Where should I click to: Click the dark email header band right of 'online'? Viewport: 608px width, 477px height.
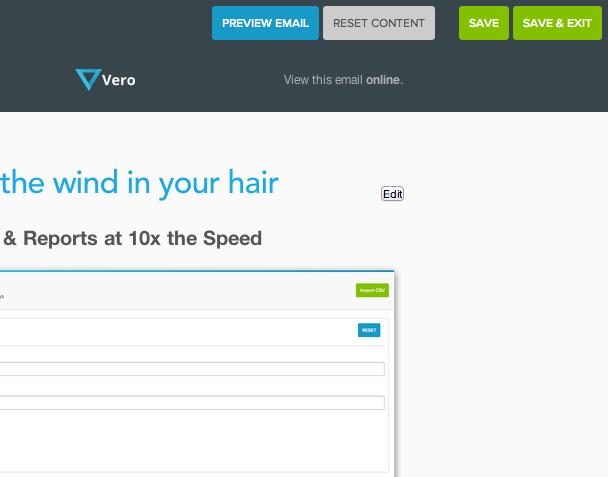tap(500, 80)
